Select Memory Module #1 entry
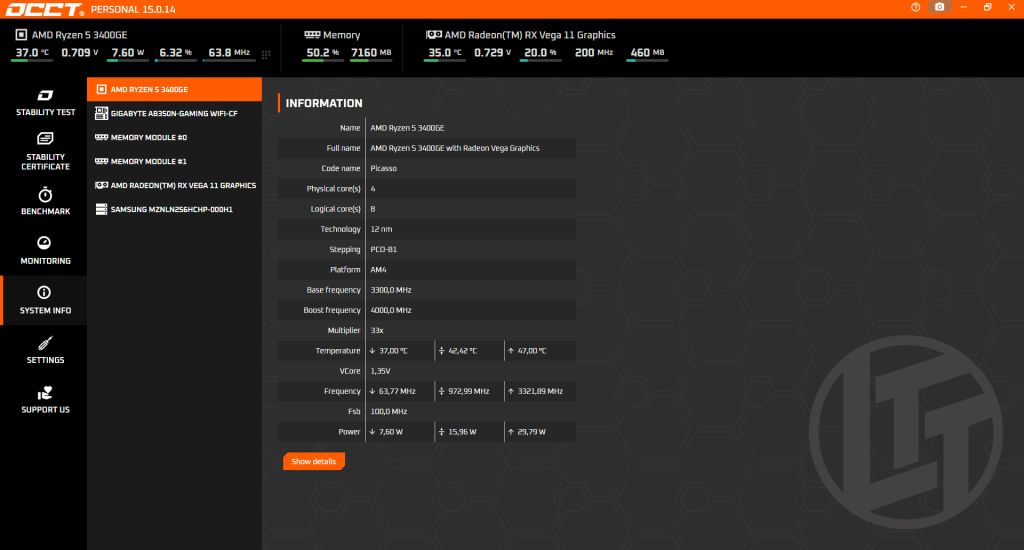Screen dimensions: 1024x550 [x=174, y=161]
